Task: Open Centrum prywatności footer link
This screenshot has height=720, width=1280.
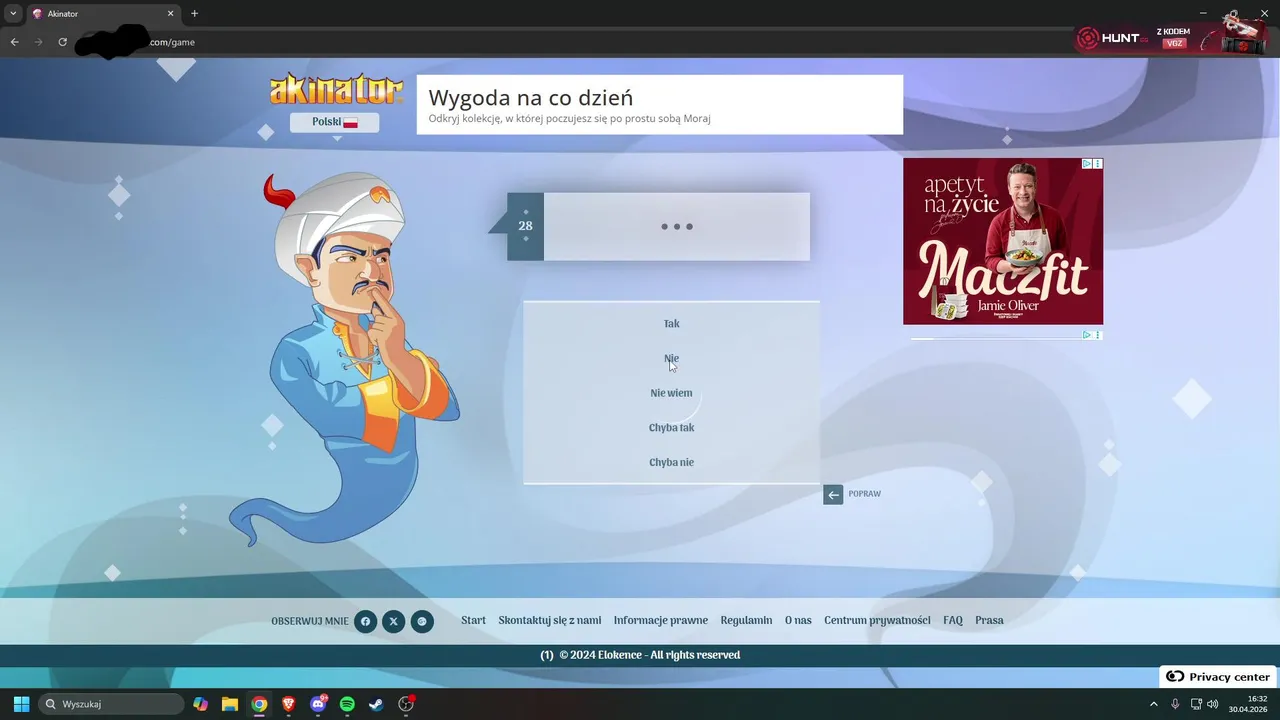Action: 877,620
